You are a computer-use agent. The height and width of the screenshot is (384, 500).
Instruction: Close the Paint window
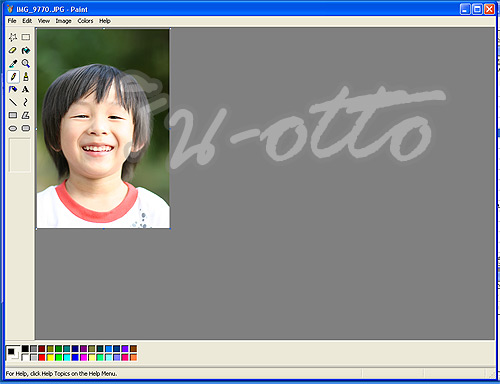[489, 9]
